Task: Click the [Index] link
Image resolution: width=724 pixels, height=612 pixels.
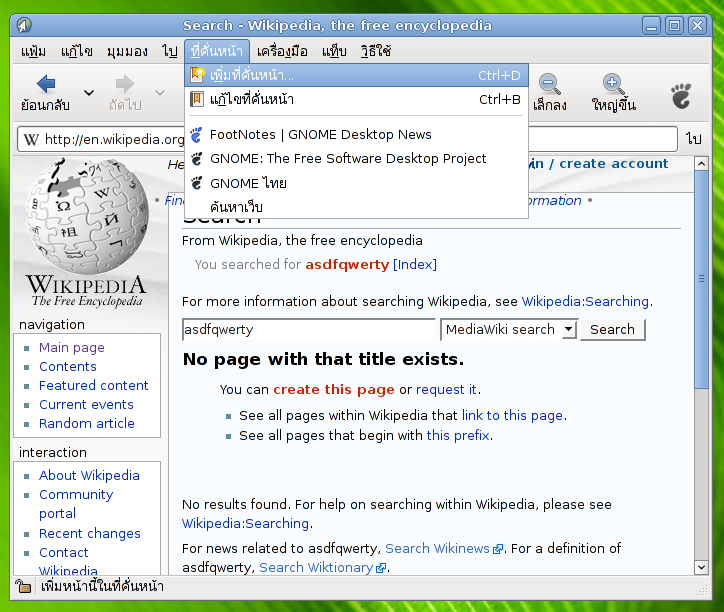Action: pos(415,265)
